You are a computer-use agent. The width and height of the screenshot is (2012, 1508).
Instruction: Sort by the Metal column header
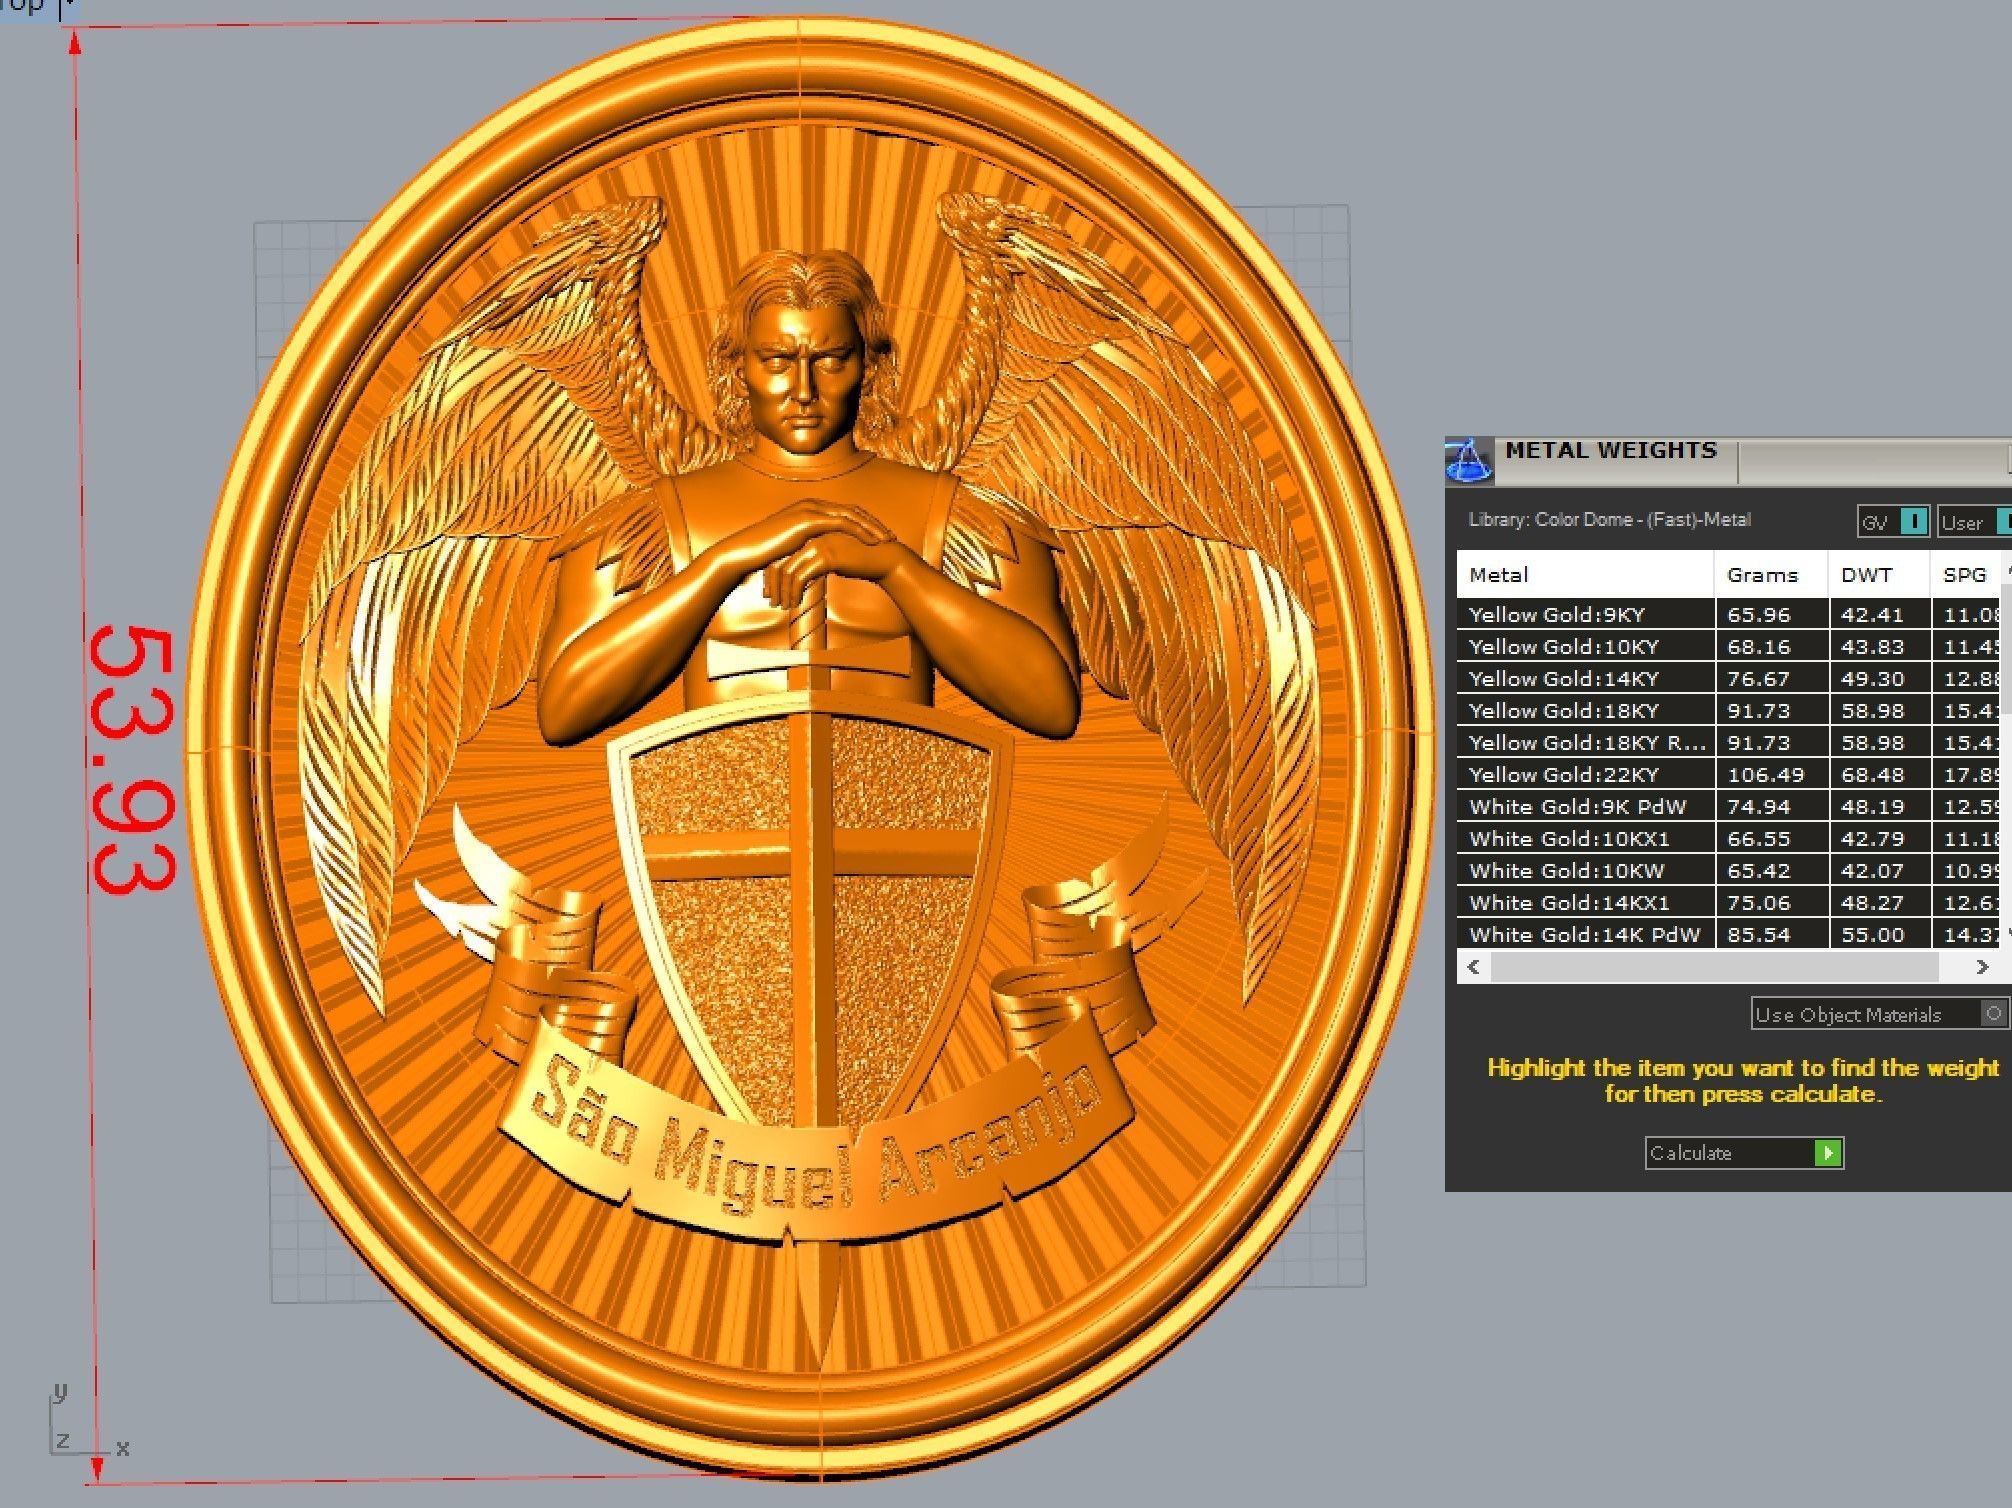point(1498,575)
